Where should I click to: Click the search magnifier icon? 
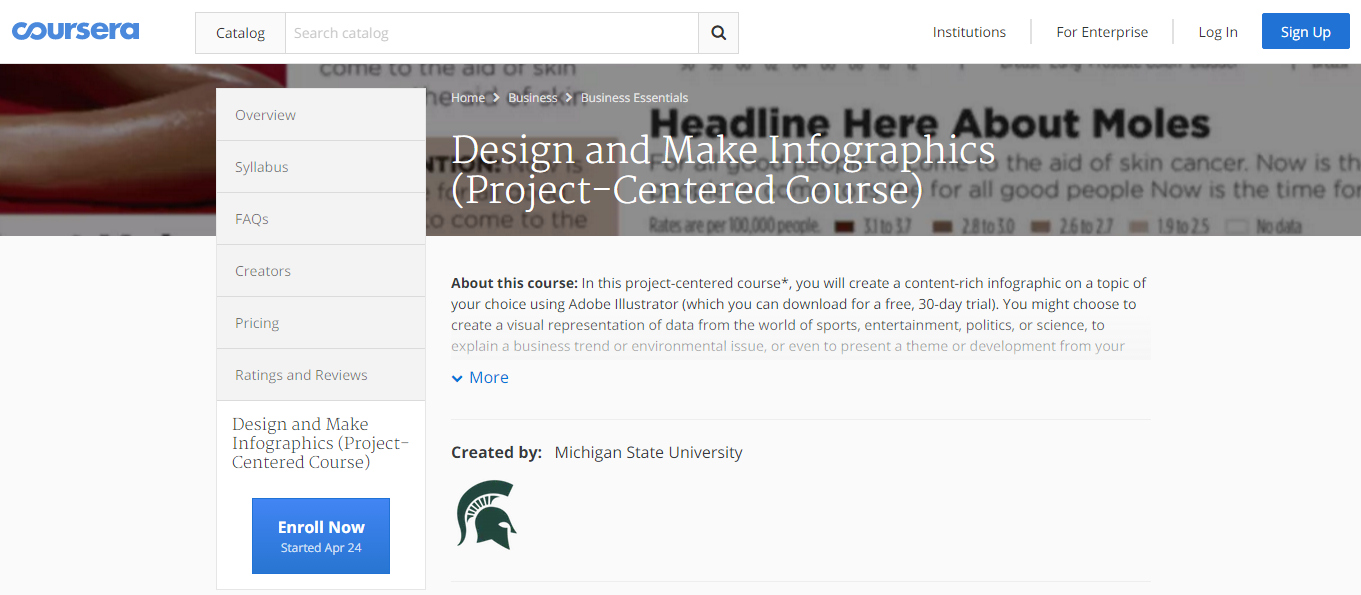click(718, 33)
